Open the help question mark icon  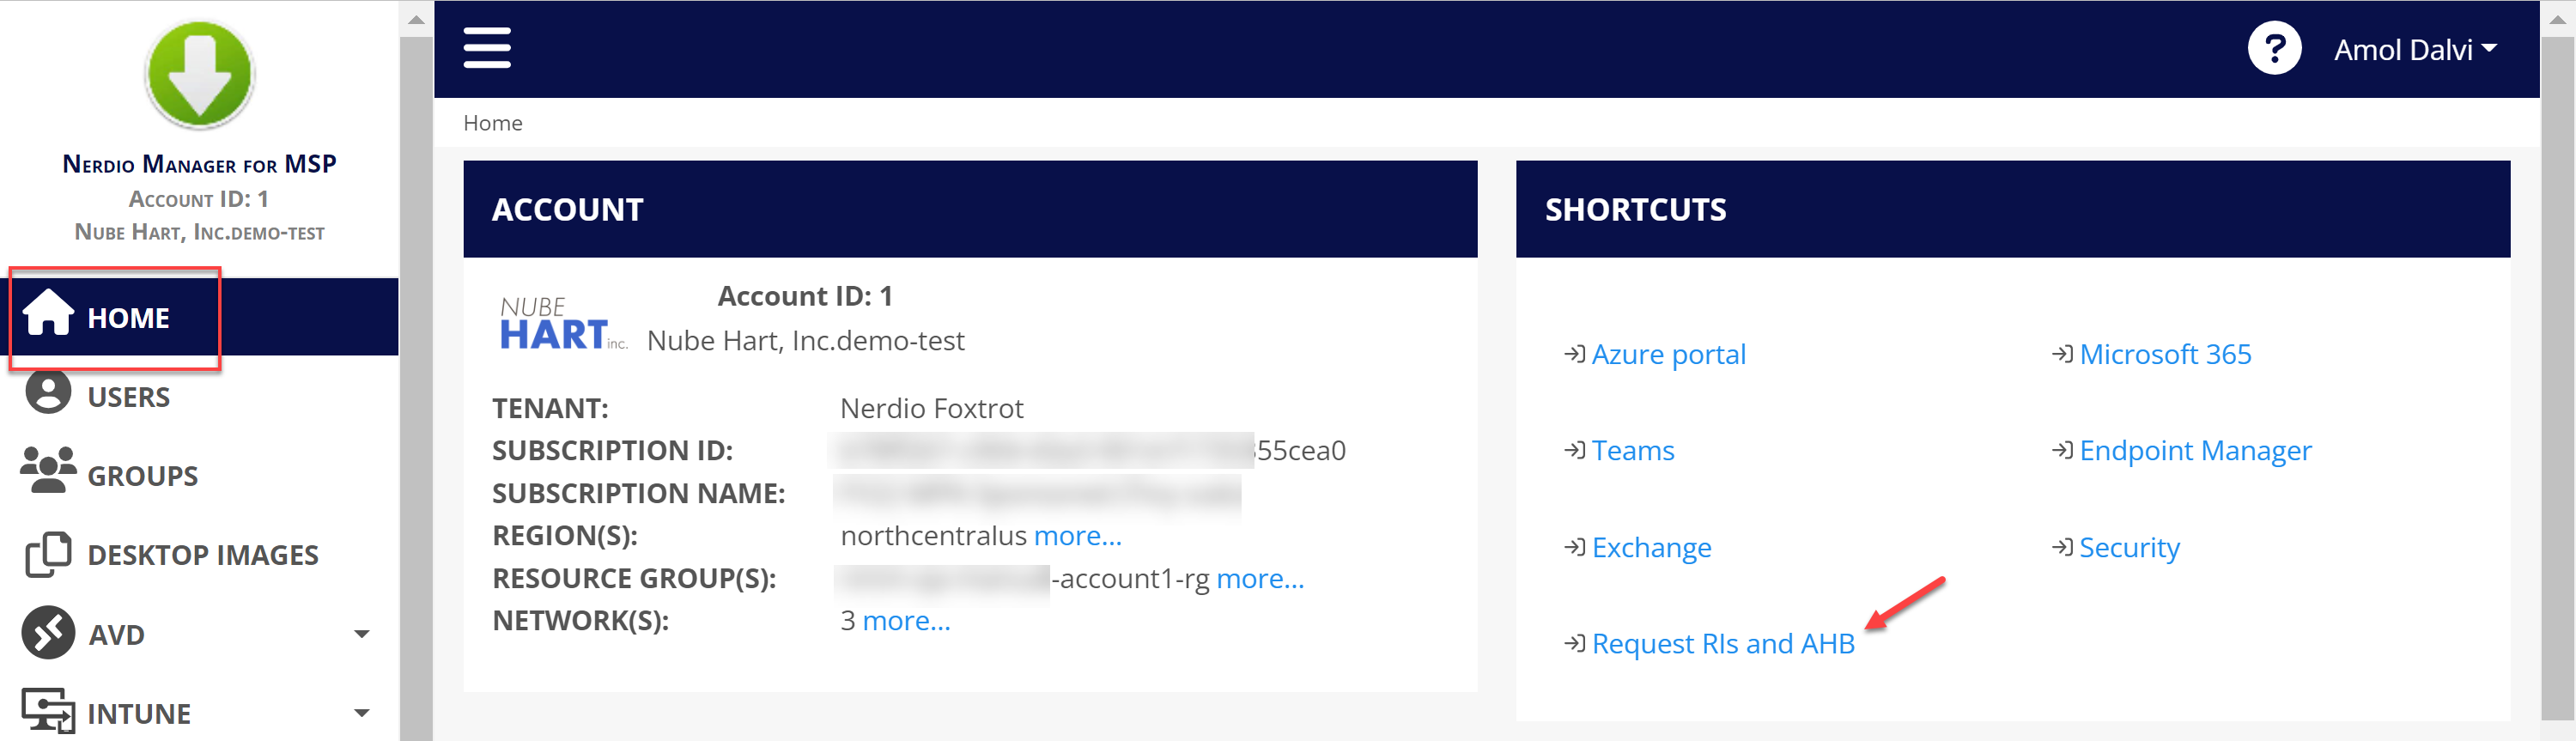(x=2273, y=48)
